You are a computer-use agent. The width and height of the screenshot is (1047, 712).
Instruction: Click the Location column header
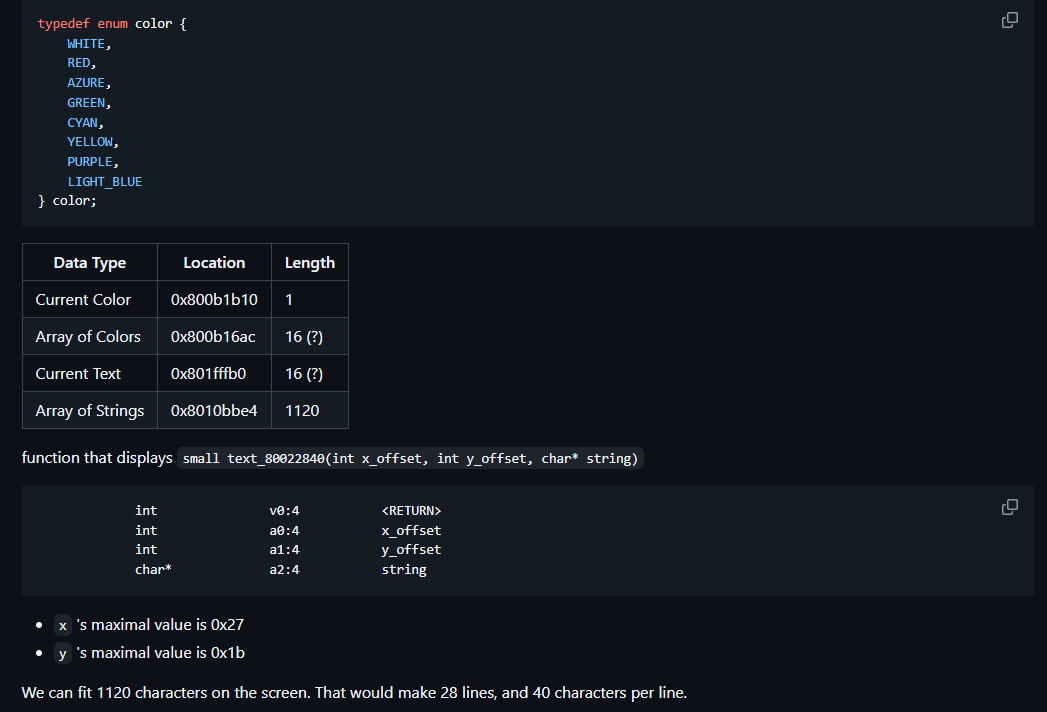(x=214, y=263)
